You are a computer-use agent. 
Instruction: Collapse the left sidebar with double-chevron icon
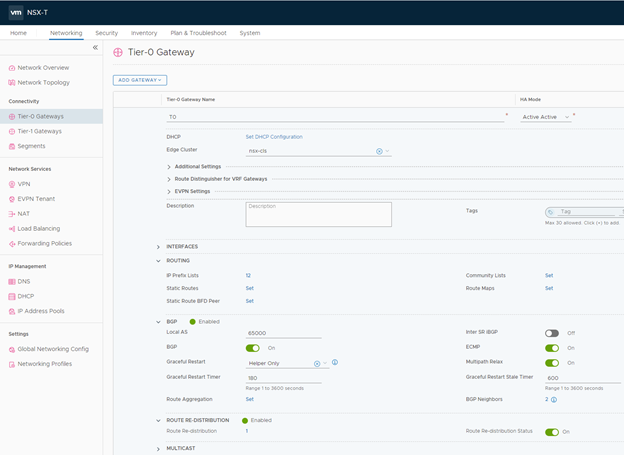(x=95, y=47)
